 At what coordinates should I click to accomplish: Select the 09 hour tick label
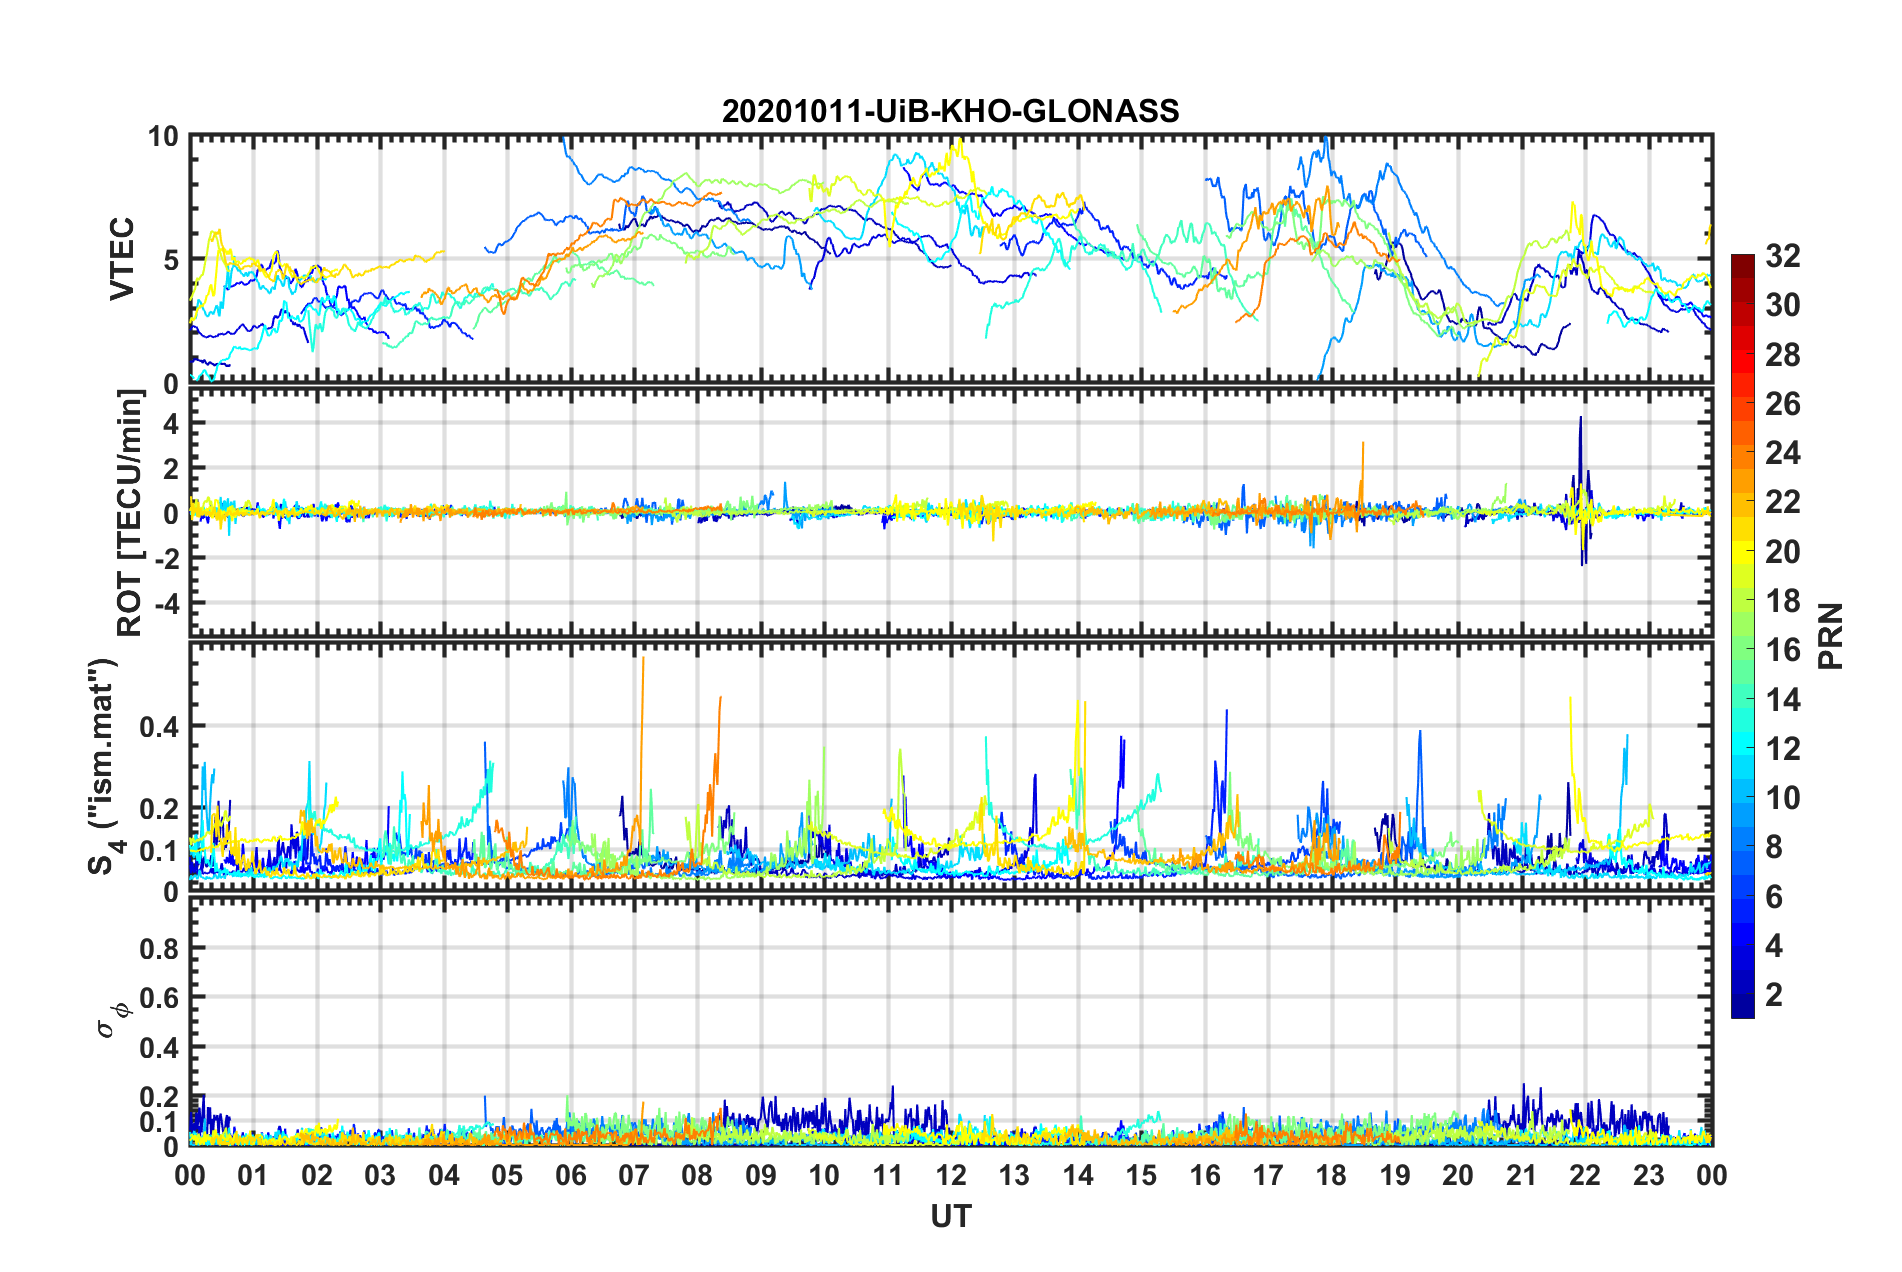761,1175
